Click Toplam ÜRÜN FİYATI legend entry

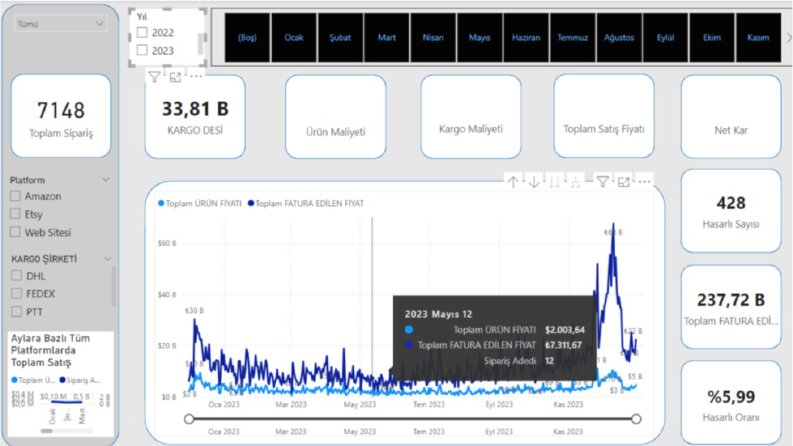coord(200,203)
